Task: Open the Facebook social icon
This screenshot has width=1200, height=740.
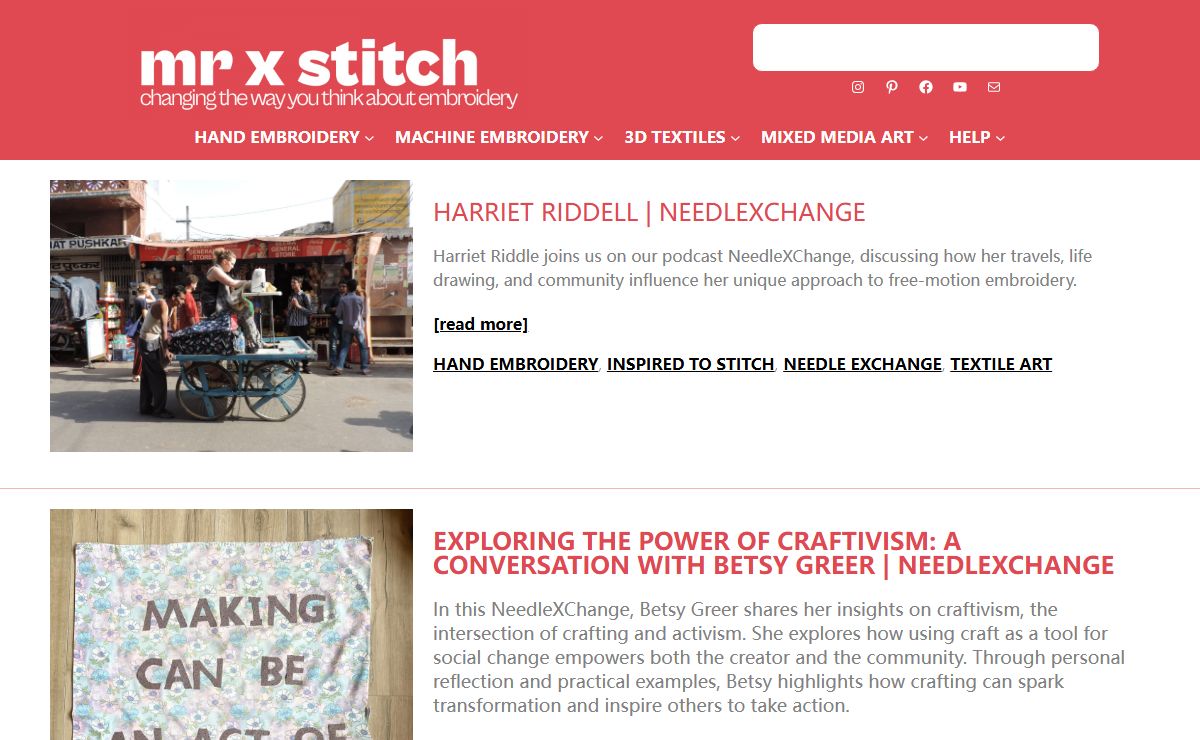Action: tap(926, 87)
